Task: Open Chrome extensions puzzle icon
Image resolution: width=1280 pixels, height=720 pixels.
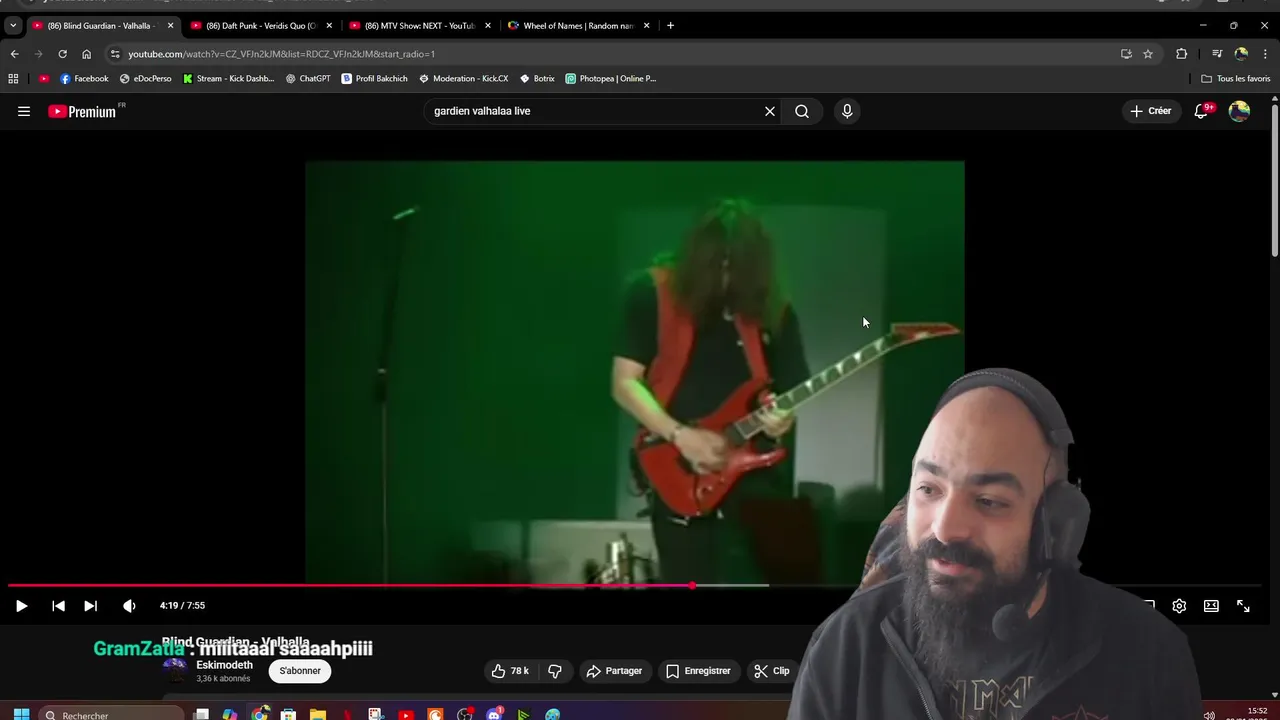Action: click(x=1181, y=54)
